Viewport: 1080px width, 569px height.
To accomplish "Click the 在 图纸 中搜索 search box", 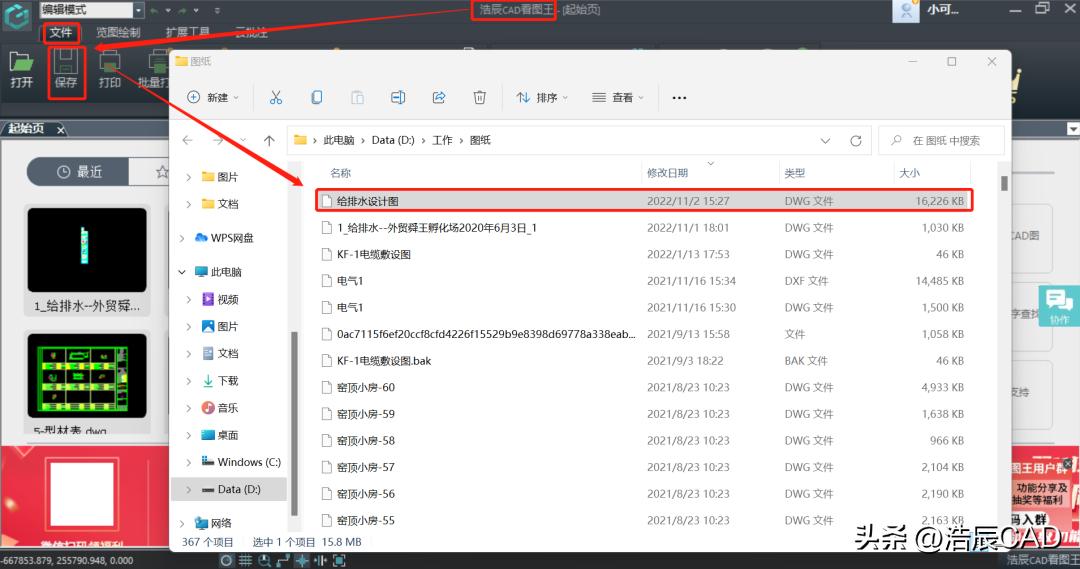I will (x=941, y=141).
